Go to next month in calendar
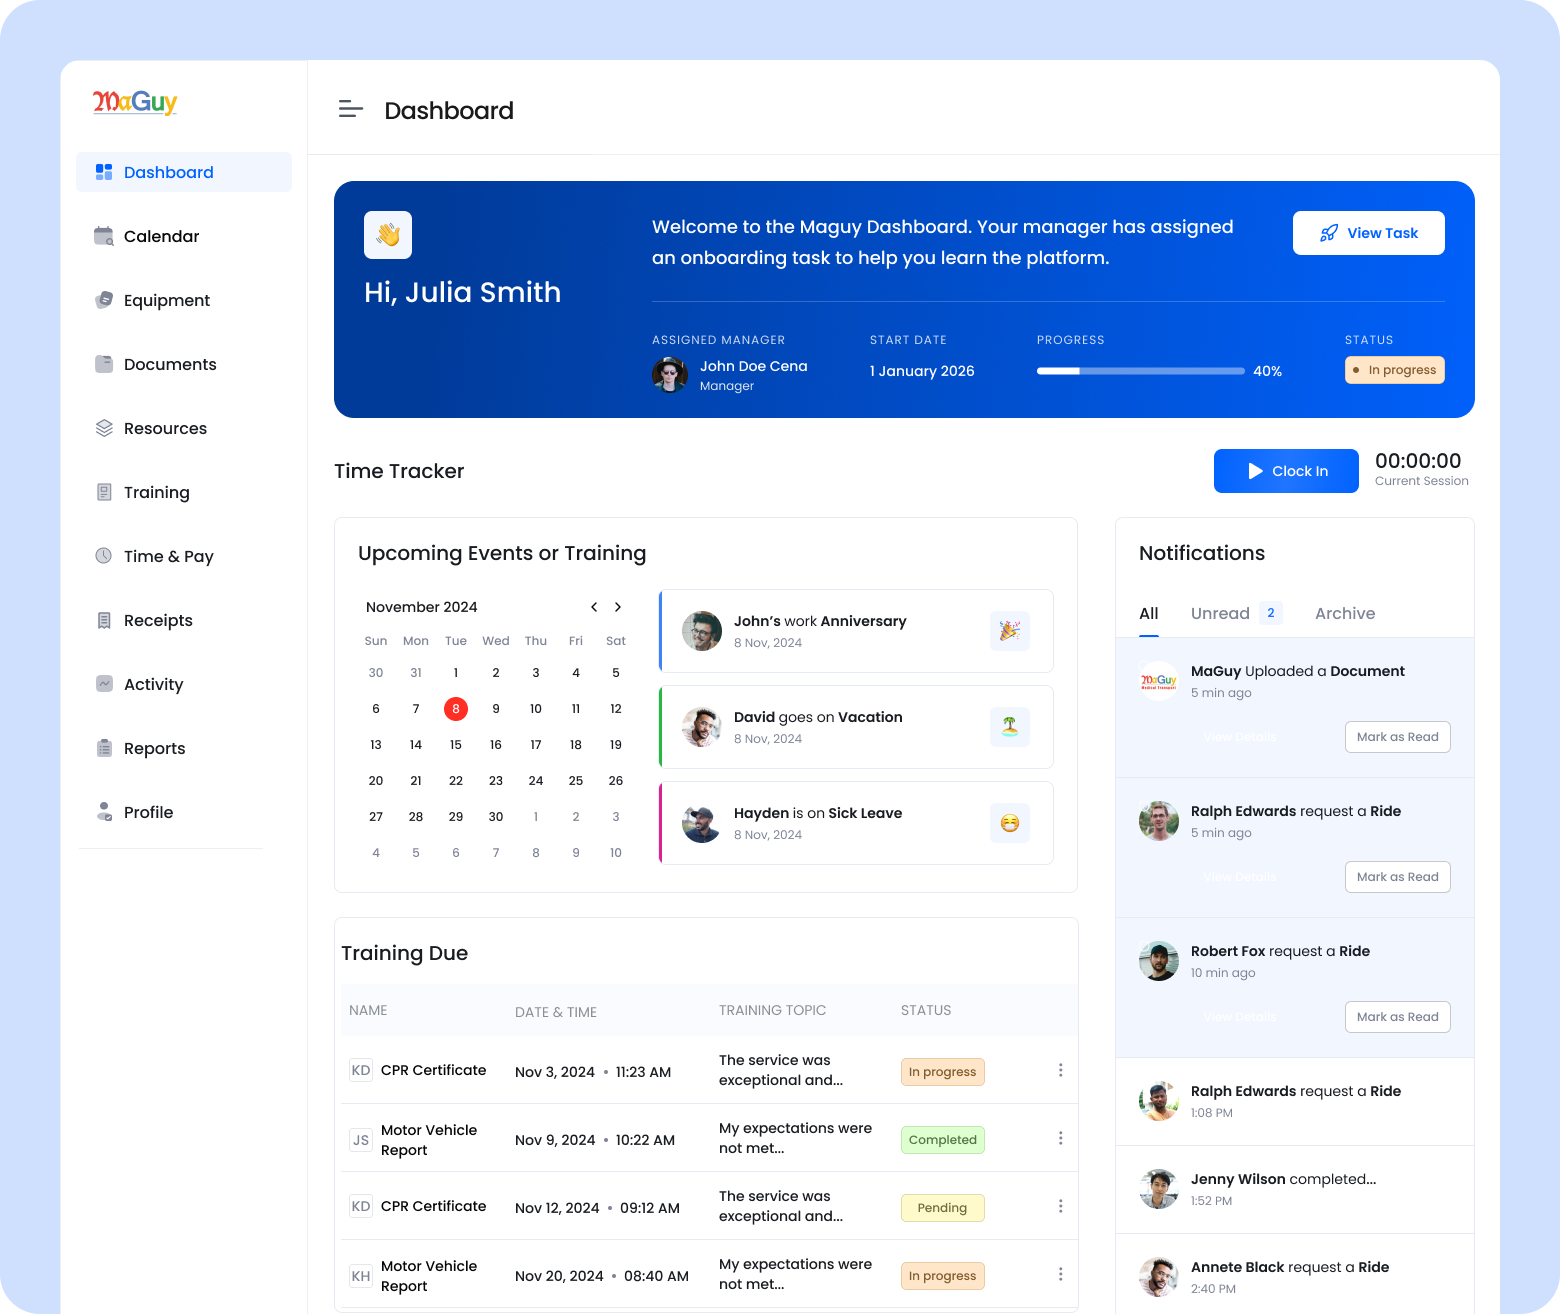Viewport: 1560px width, 1314px height. click(x=618, y=607)
